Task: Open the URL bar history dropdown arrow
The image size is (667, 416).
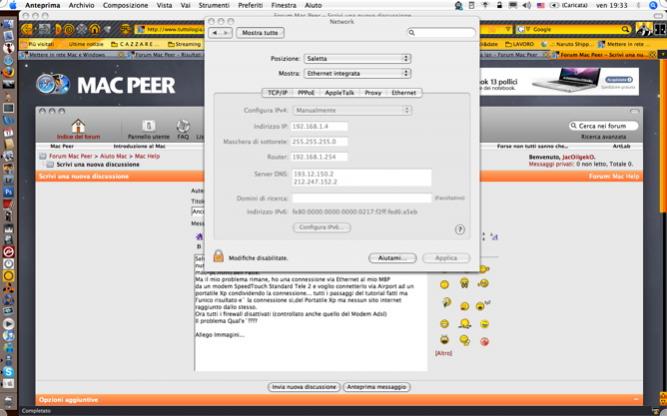Action: [x=508, y=29]
